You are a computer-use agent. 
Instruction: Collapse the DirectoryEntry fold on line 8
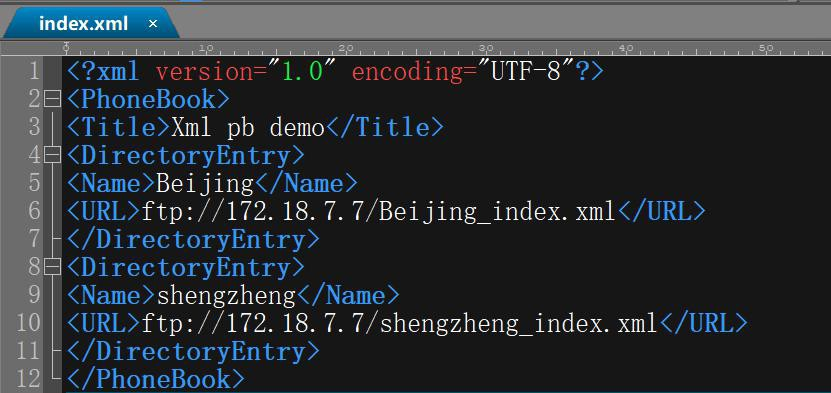tap(52, 267)
